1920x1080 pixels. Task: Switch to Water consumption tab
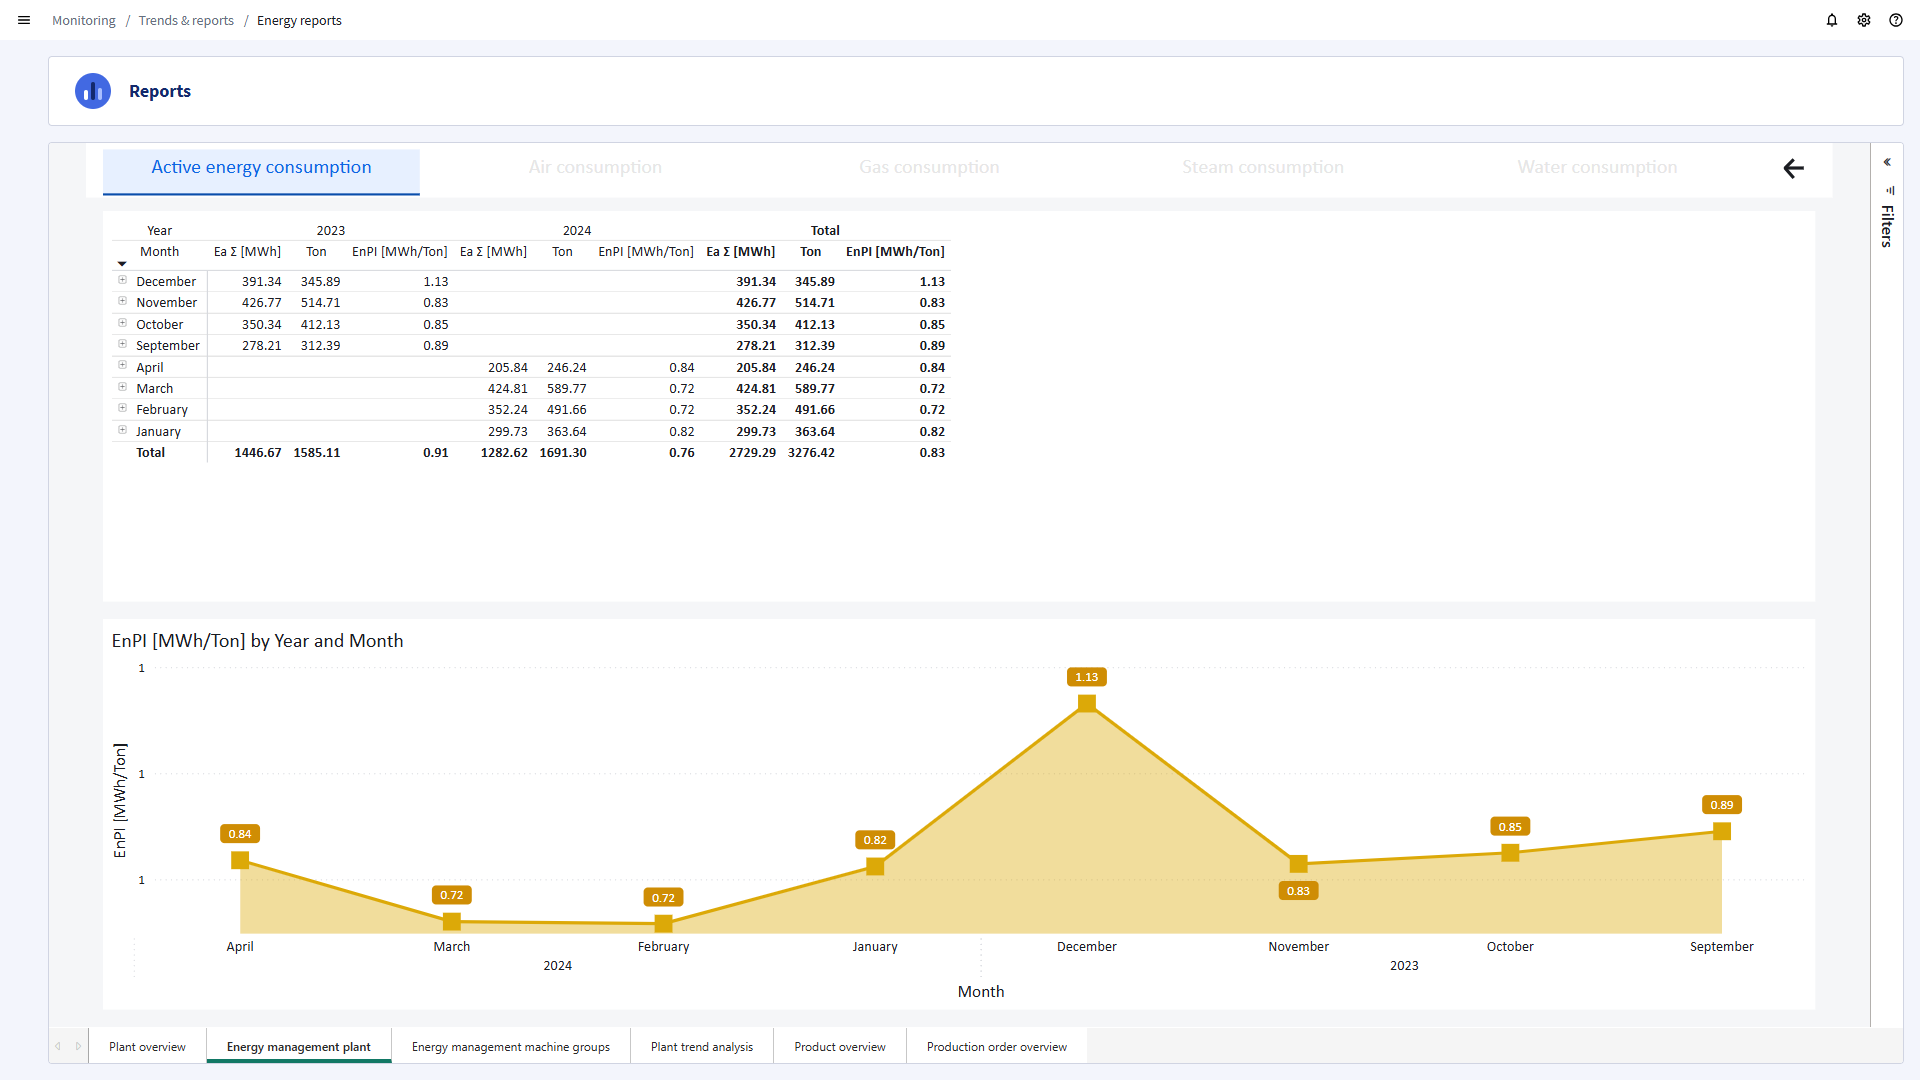tap(1597, 168)
